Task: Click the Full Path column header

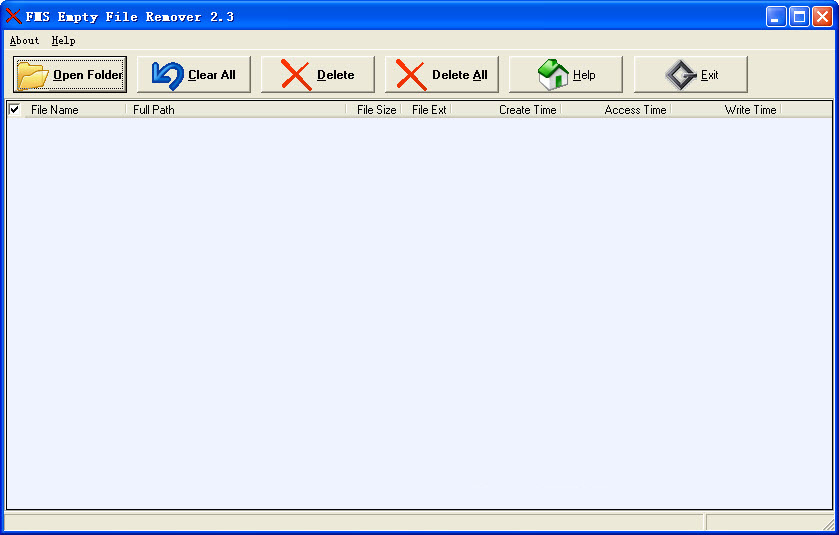Action: pyautogui.click(x=235, y=110)
